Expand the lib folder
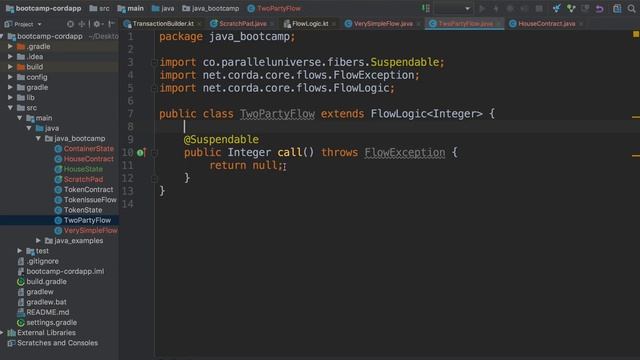Viewport: 640px width, 360px height. (x=10, y=98)
